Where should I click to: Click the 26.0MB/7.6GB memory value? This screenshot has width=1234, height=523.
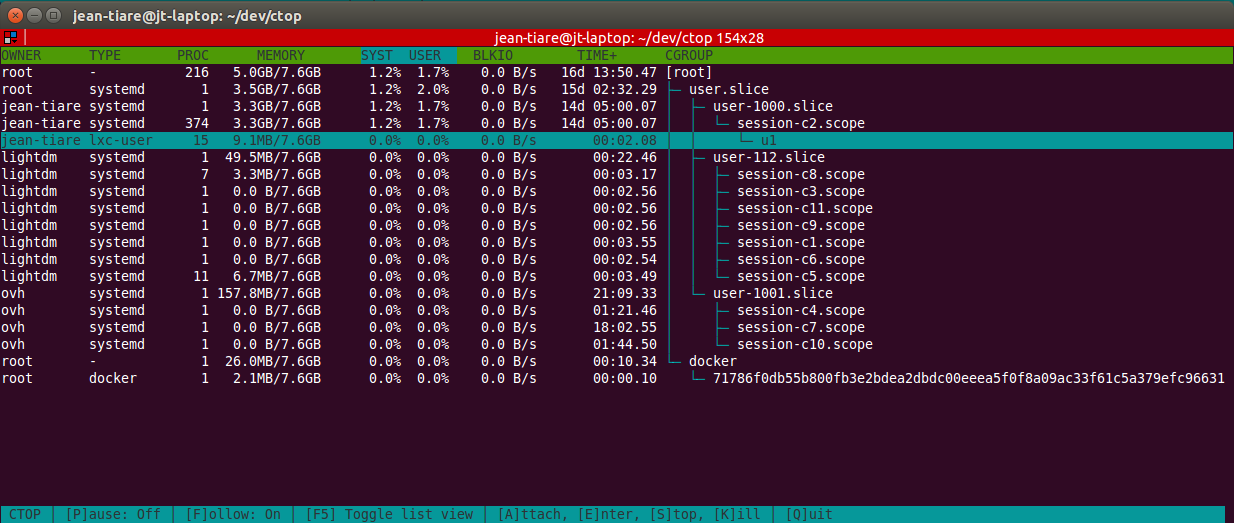[x=273, y=361]
